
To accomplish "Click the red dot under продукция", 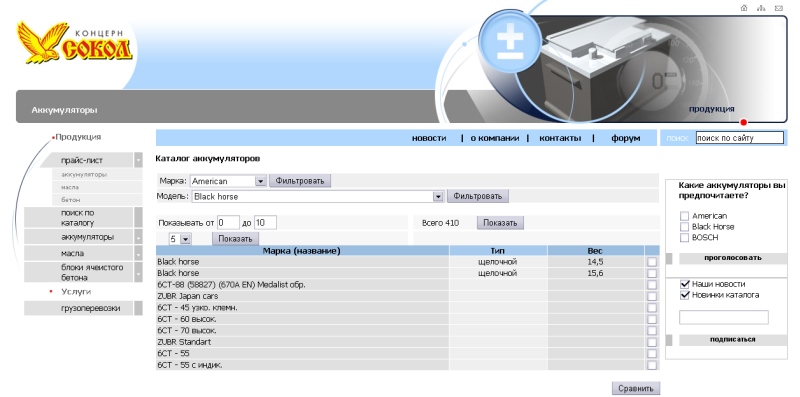I will click(743, 122).
